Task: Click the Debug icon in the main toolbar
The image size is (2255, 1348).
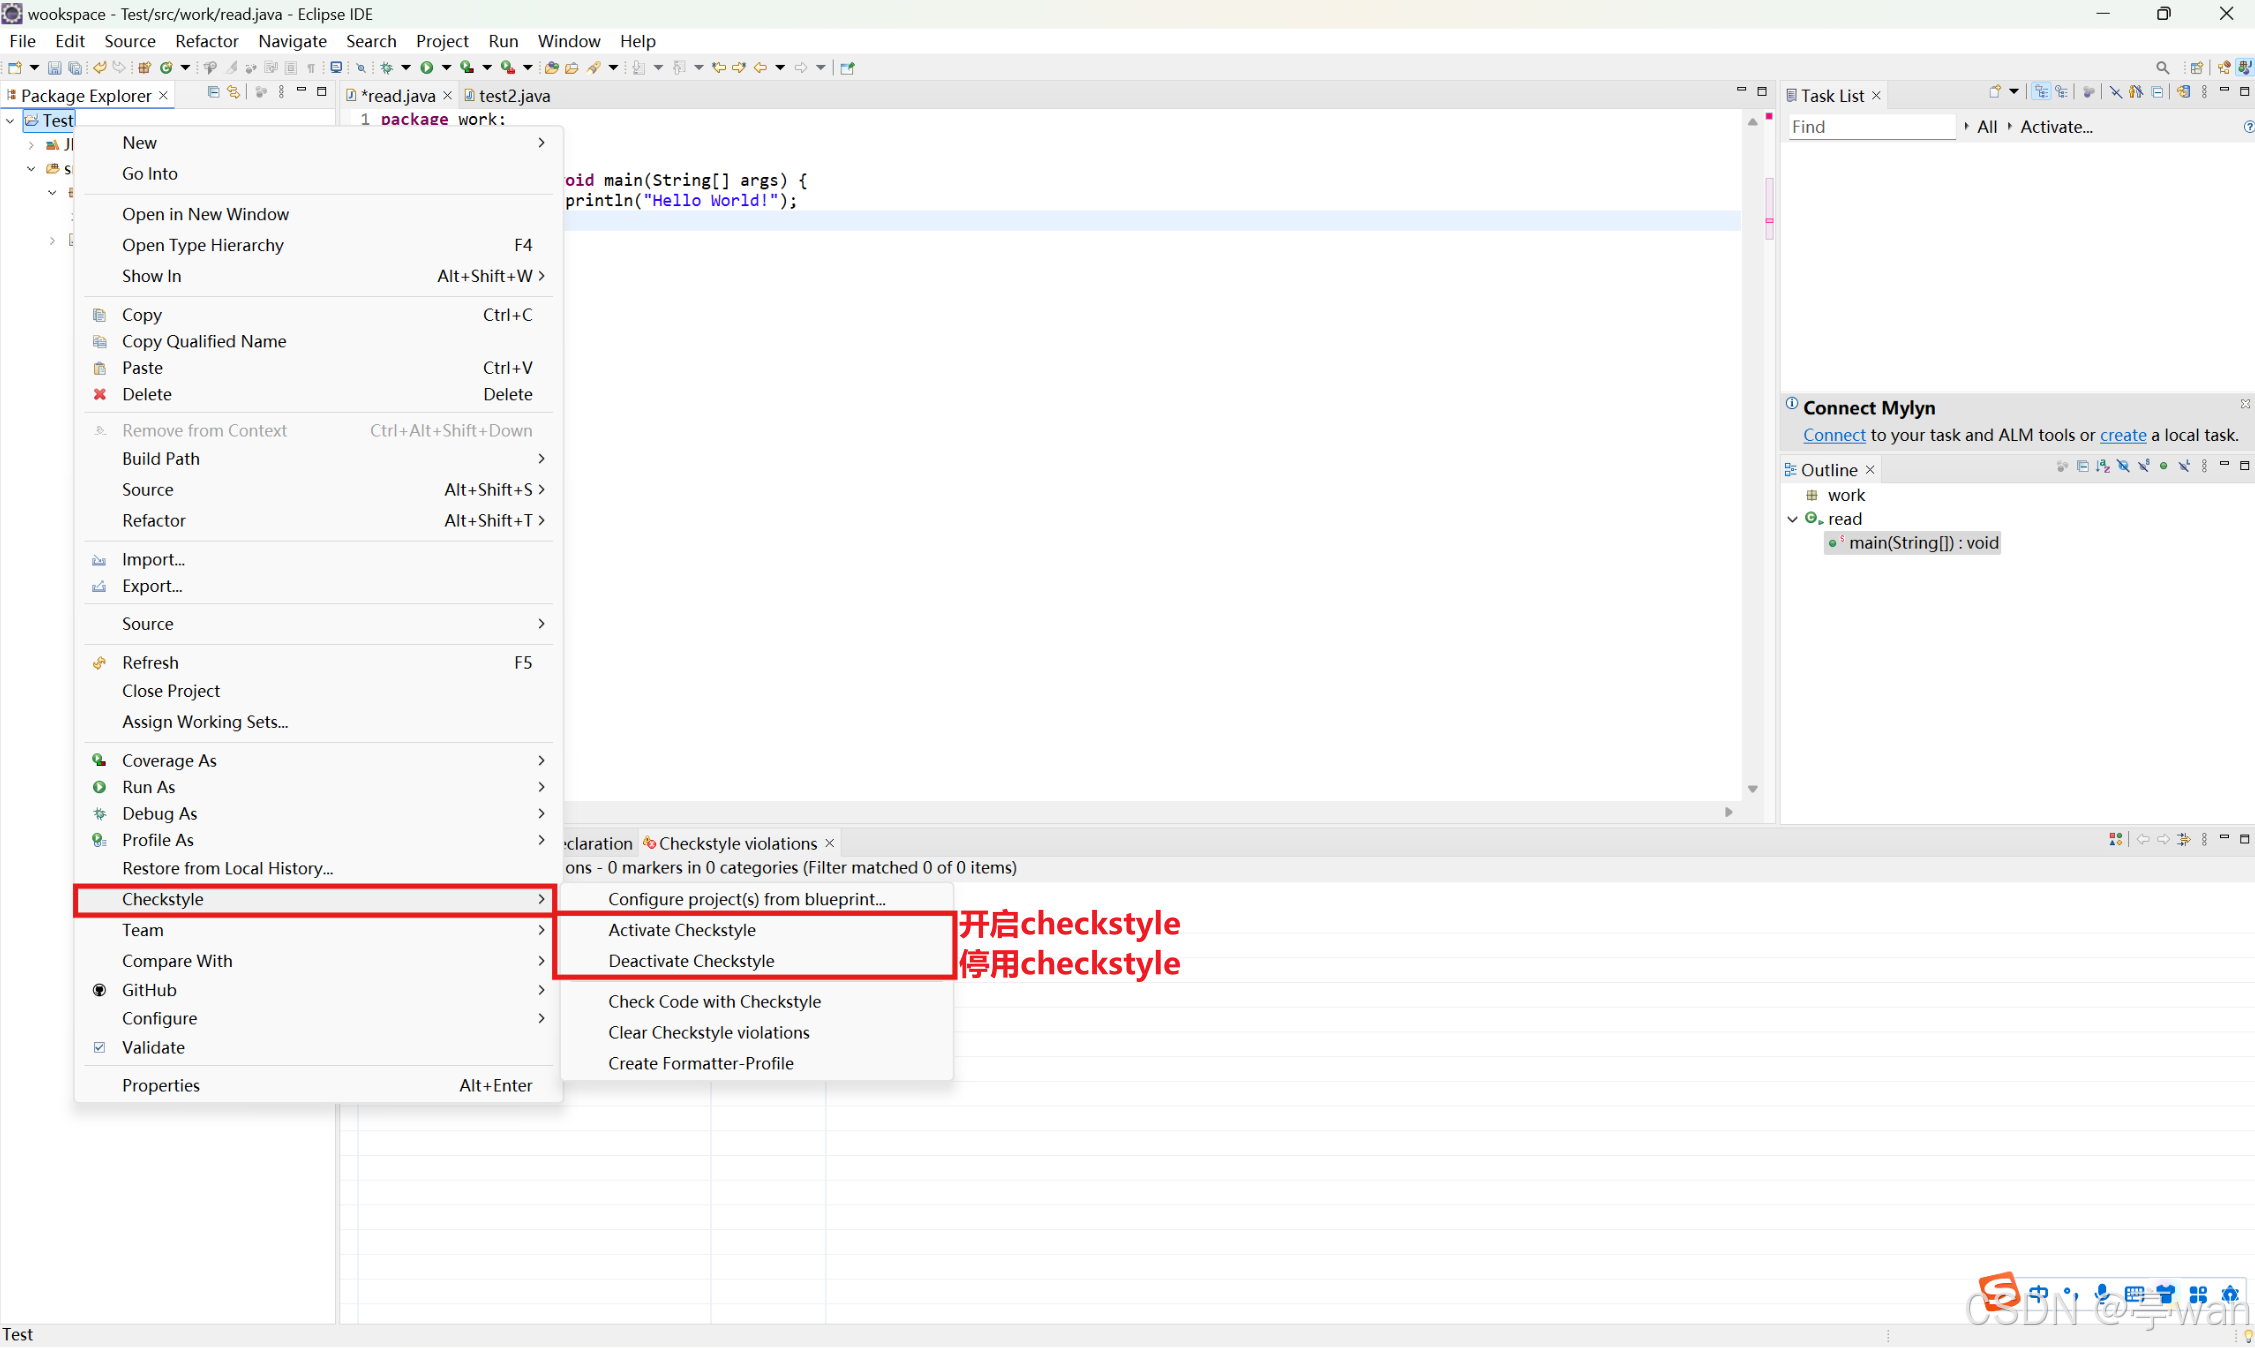Action: (388, 67)
